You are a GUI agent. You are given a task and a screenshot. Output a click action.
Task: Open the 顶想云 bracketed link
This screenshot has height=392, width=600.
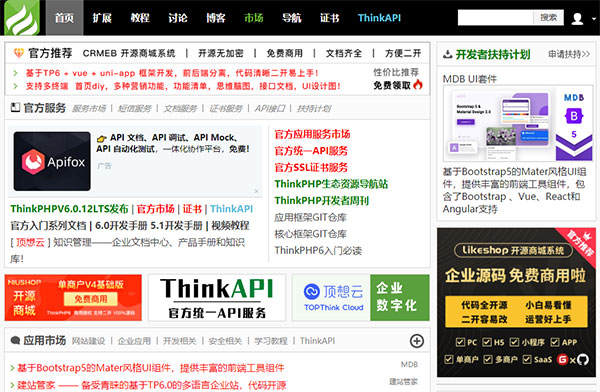(x=30, y=242)
